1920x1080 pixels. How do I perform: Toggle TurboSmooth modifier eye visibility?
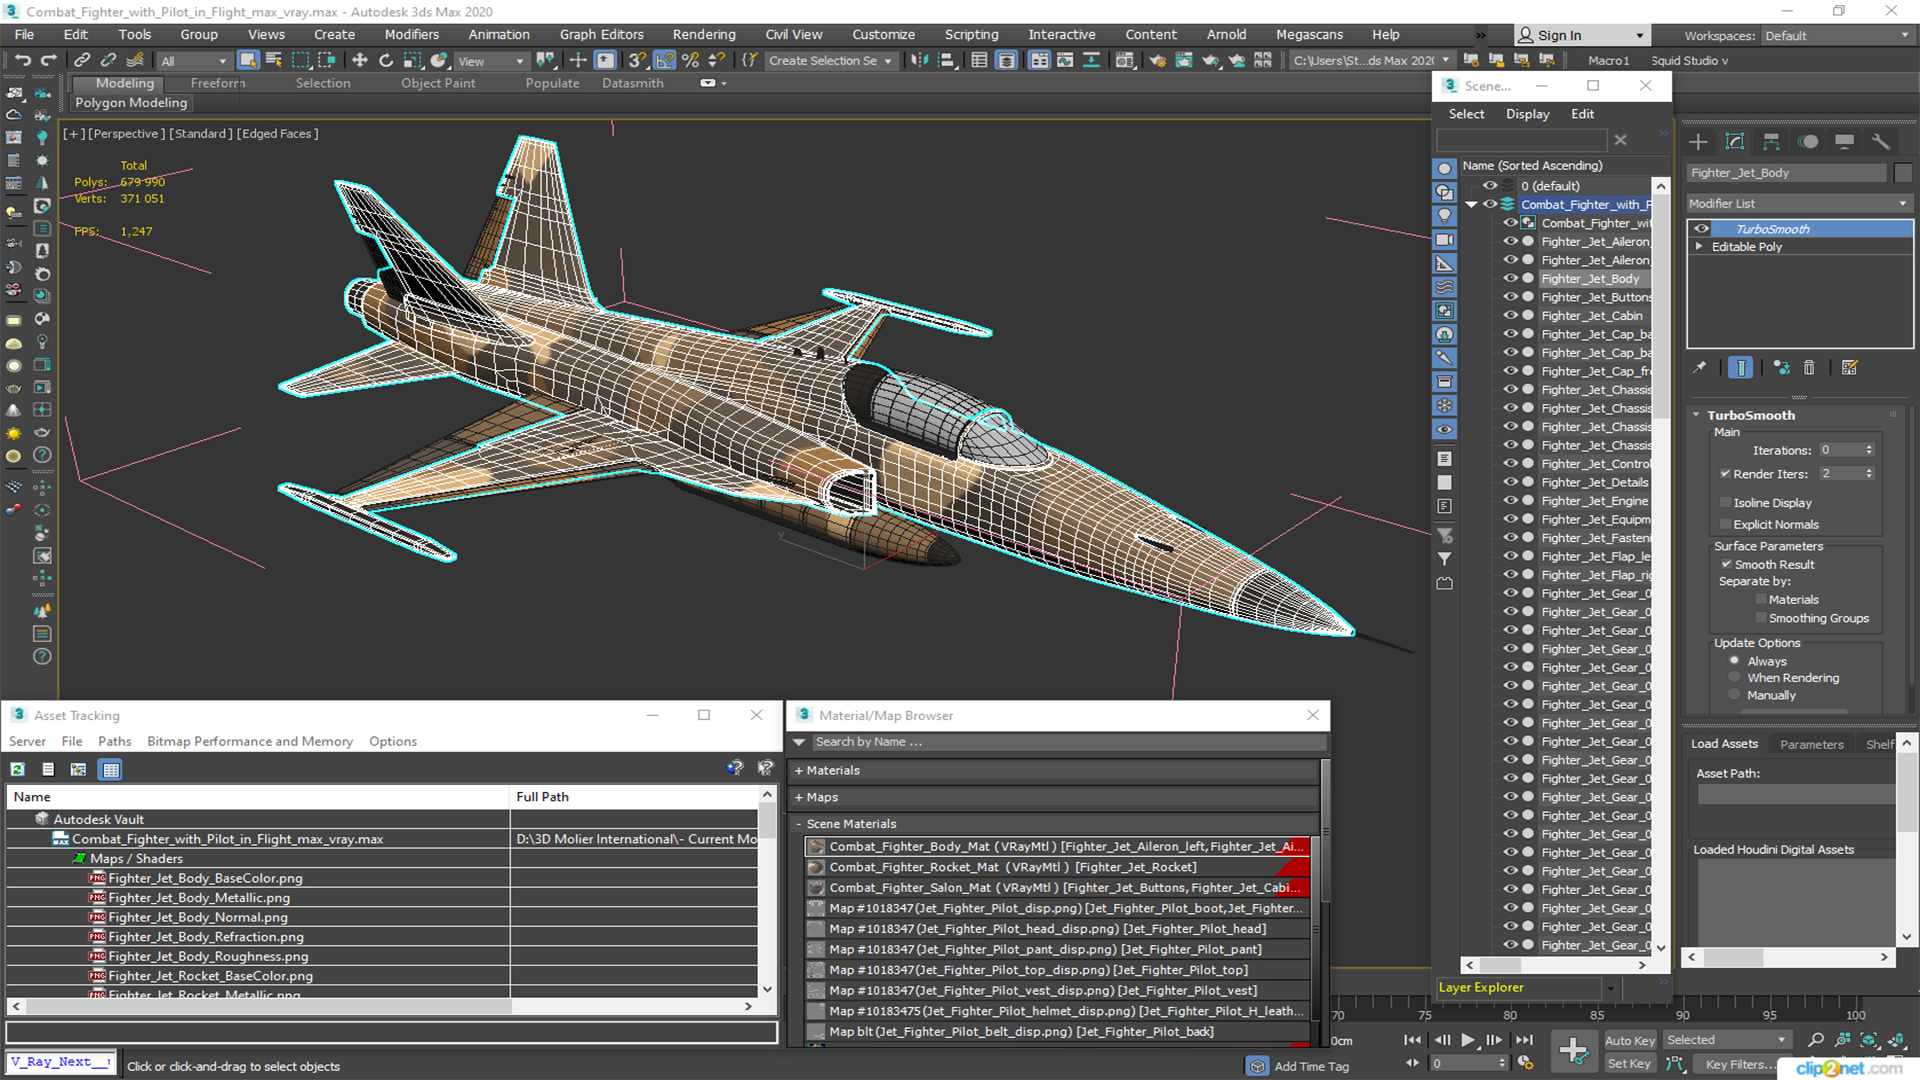1701,229
